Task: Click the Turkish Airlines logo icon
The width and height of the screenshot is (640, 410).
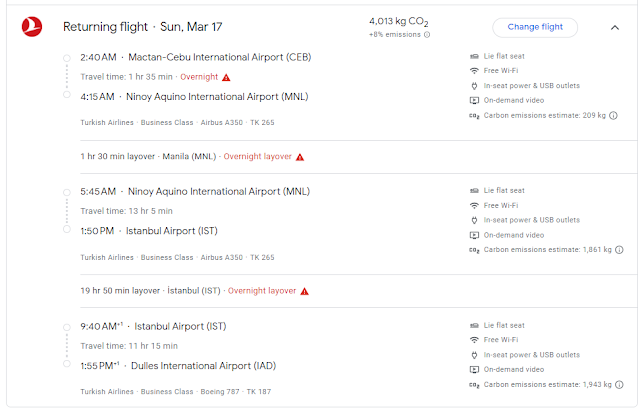Action: click(32, 27)
